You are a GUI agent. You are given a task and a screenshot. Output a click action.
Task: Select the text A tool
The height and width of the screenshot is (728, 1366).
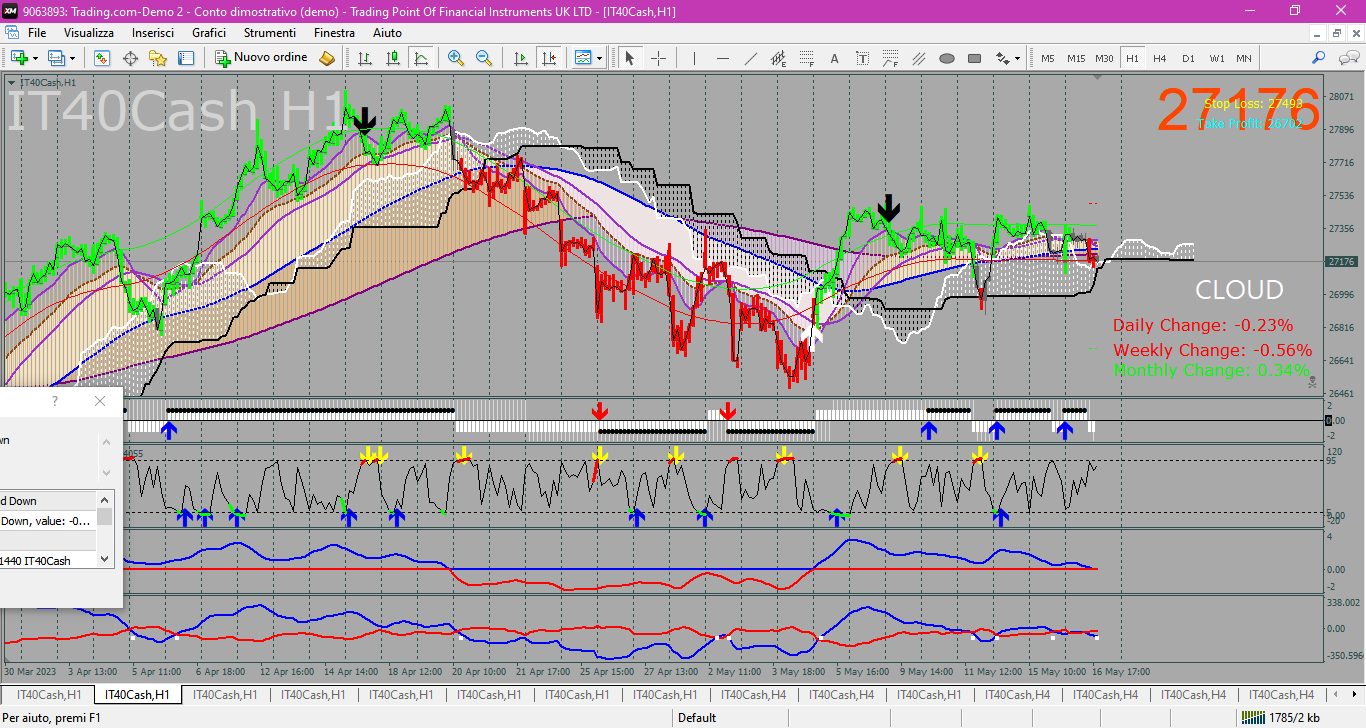coord(834,58)
